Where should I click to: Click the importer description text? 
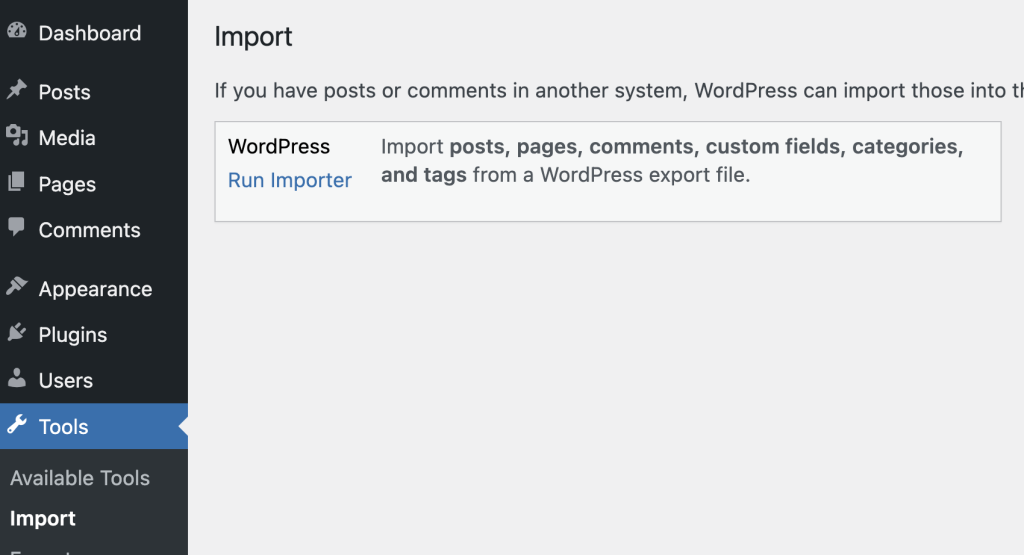(x=672, y=161)
